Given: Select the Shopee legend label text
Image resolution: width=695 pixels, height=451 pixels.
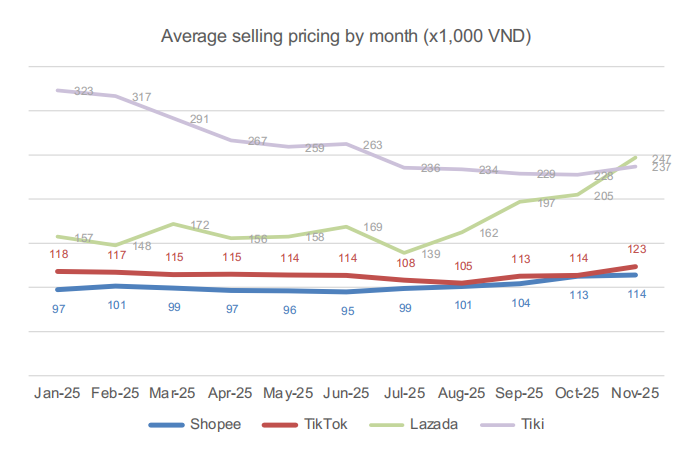Looking at the screenshot, I should pyautogui.click(x=216, y=424).
